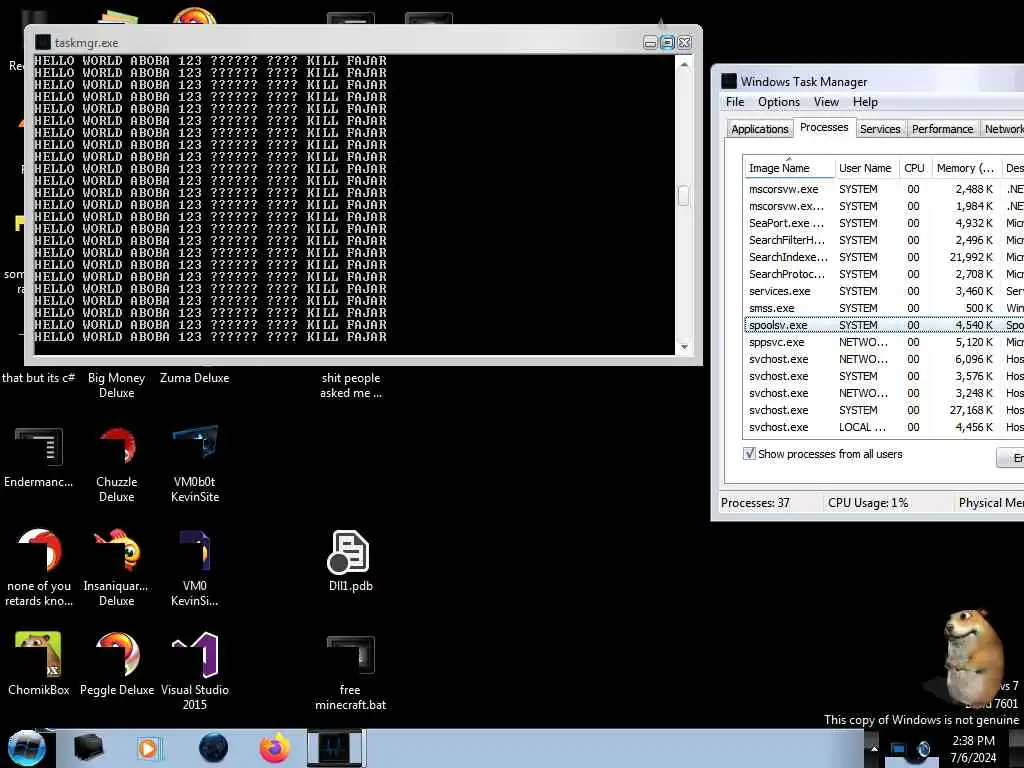Select the svchost.exe row owned by LOCAL
The height and width of the screenshot is (768, 1024).
tap(884, 426)
